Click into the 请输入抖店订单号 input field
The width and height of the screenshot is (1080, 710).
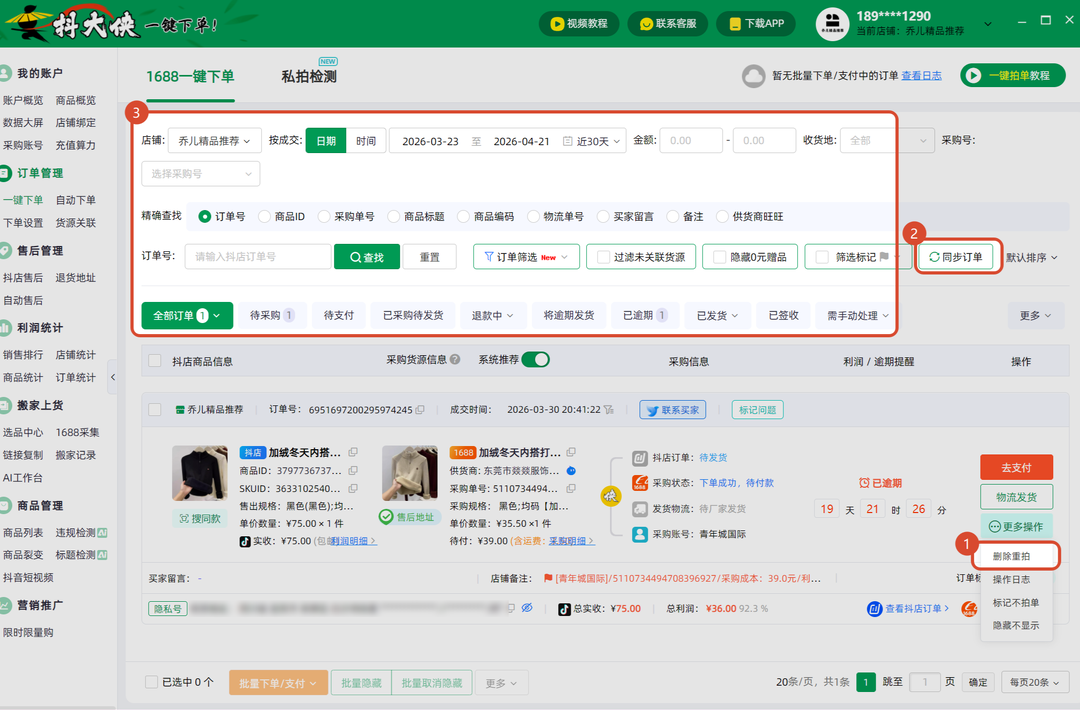pos(258,257)
